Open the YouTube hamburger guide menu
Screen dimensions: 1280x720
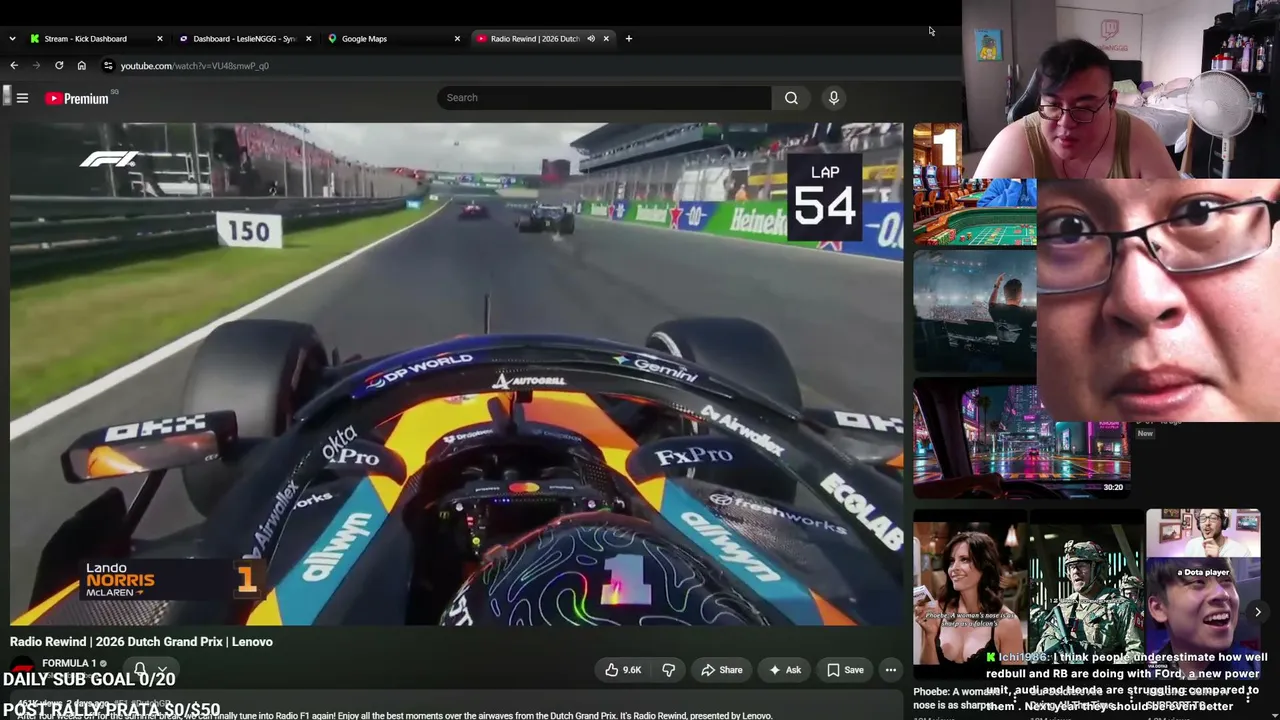(22, 98)
